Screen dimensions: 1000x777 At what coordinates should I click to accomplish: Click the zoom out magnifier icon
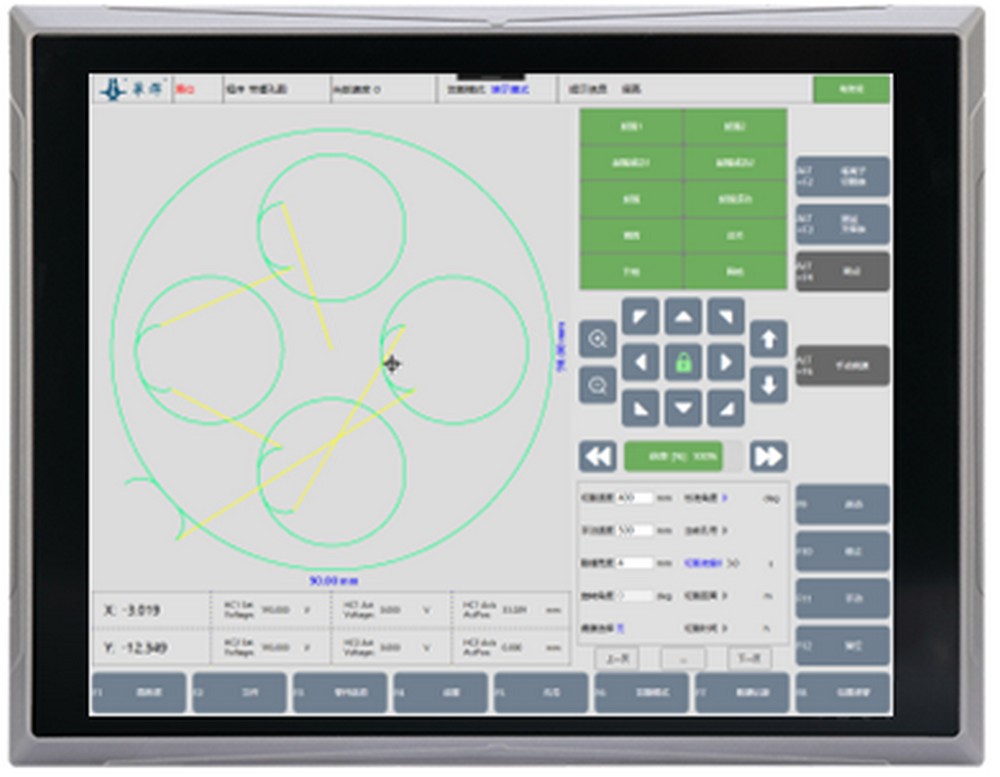[x=598, y=385]
